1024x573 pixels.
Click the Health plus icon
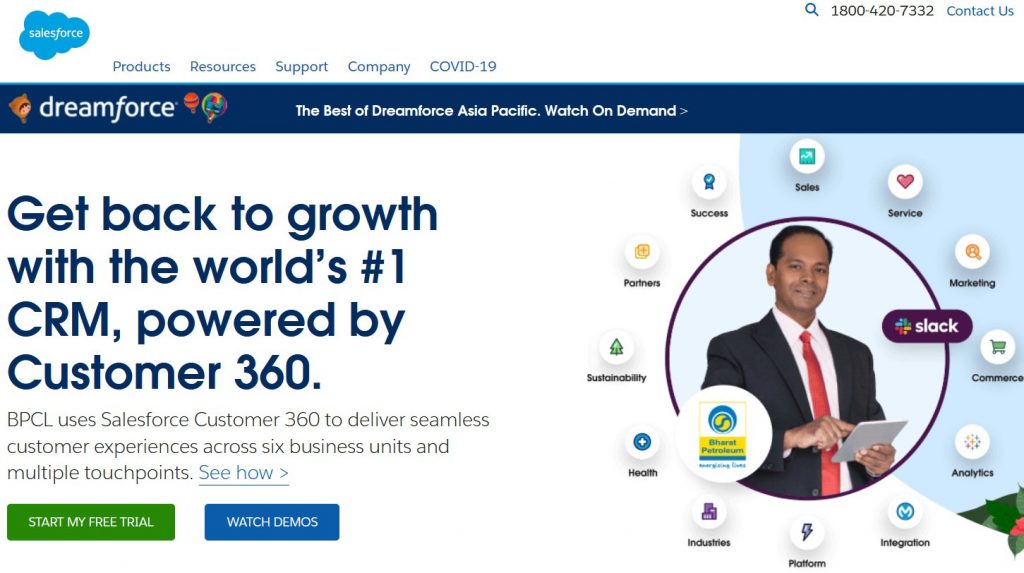643,442
